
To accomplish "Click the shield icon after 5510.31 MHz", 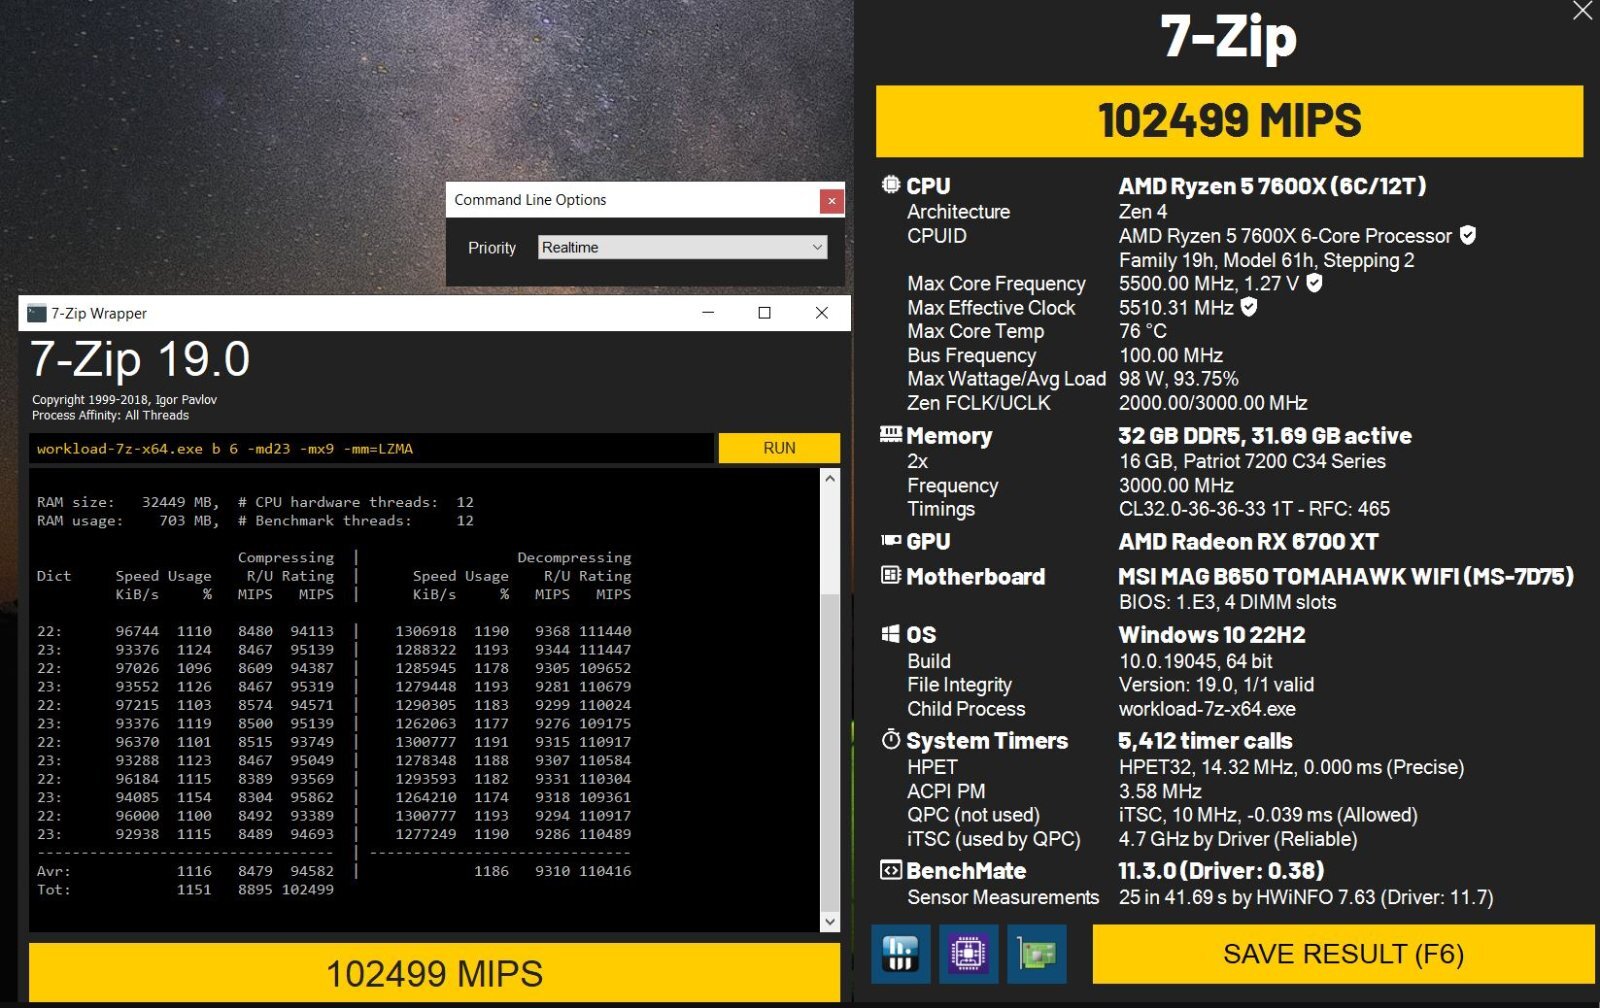I will tap(1248, 307).
